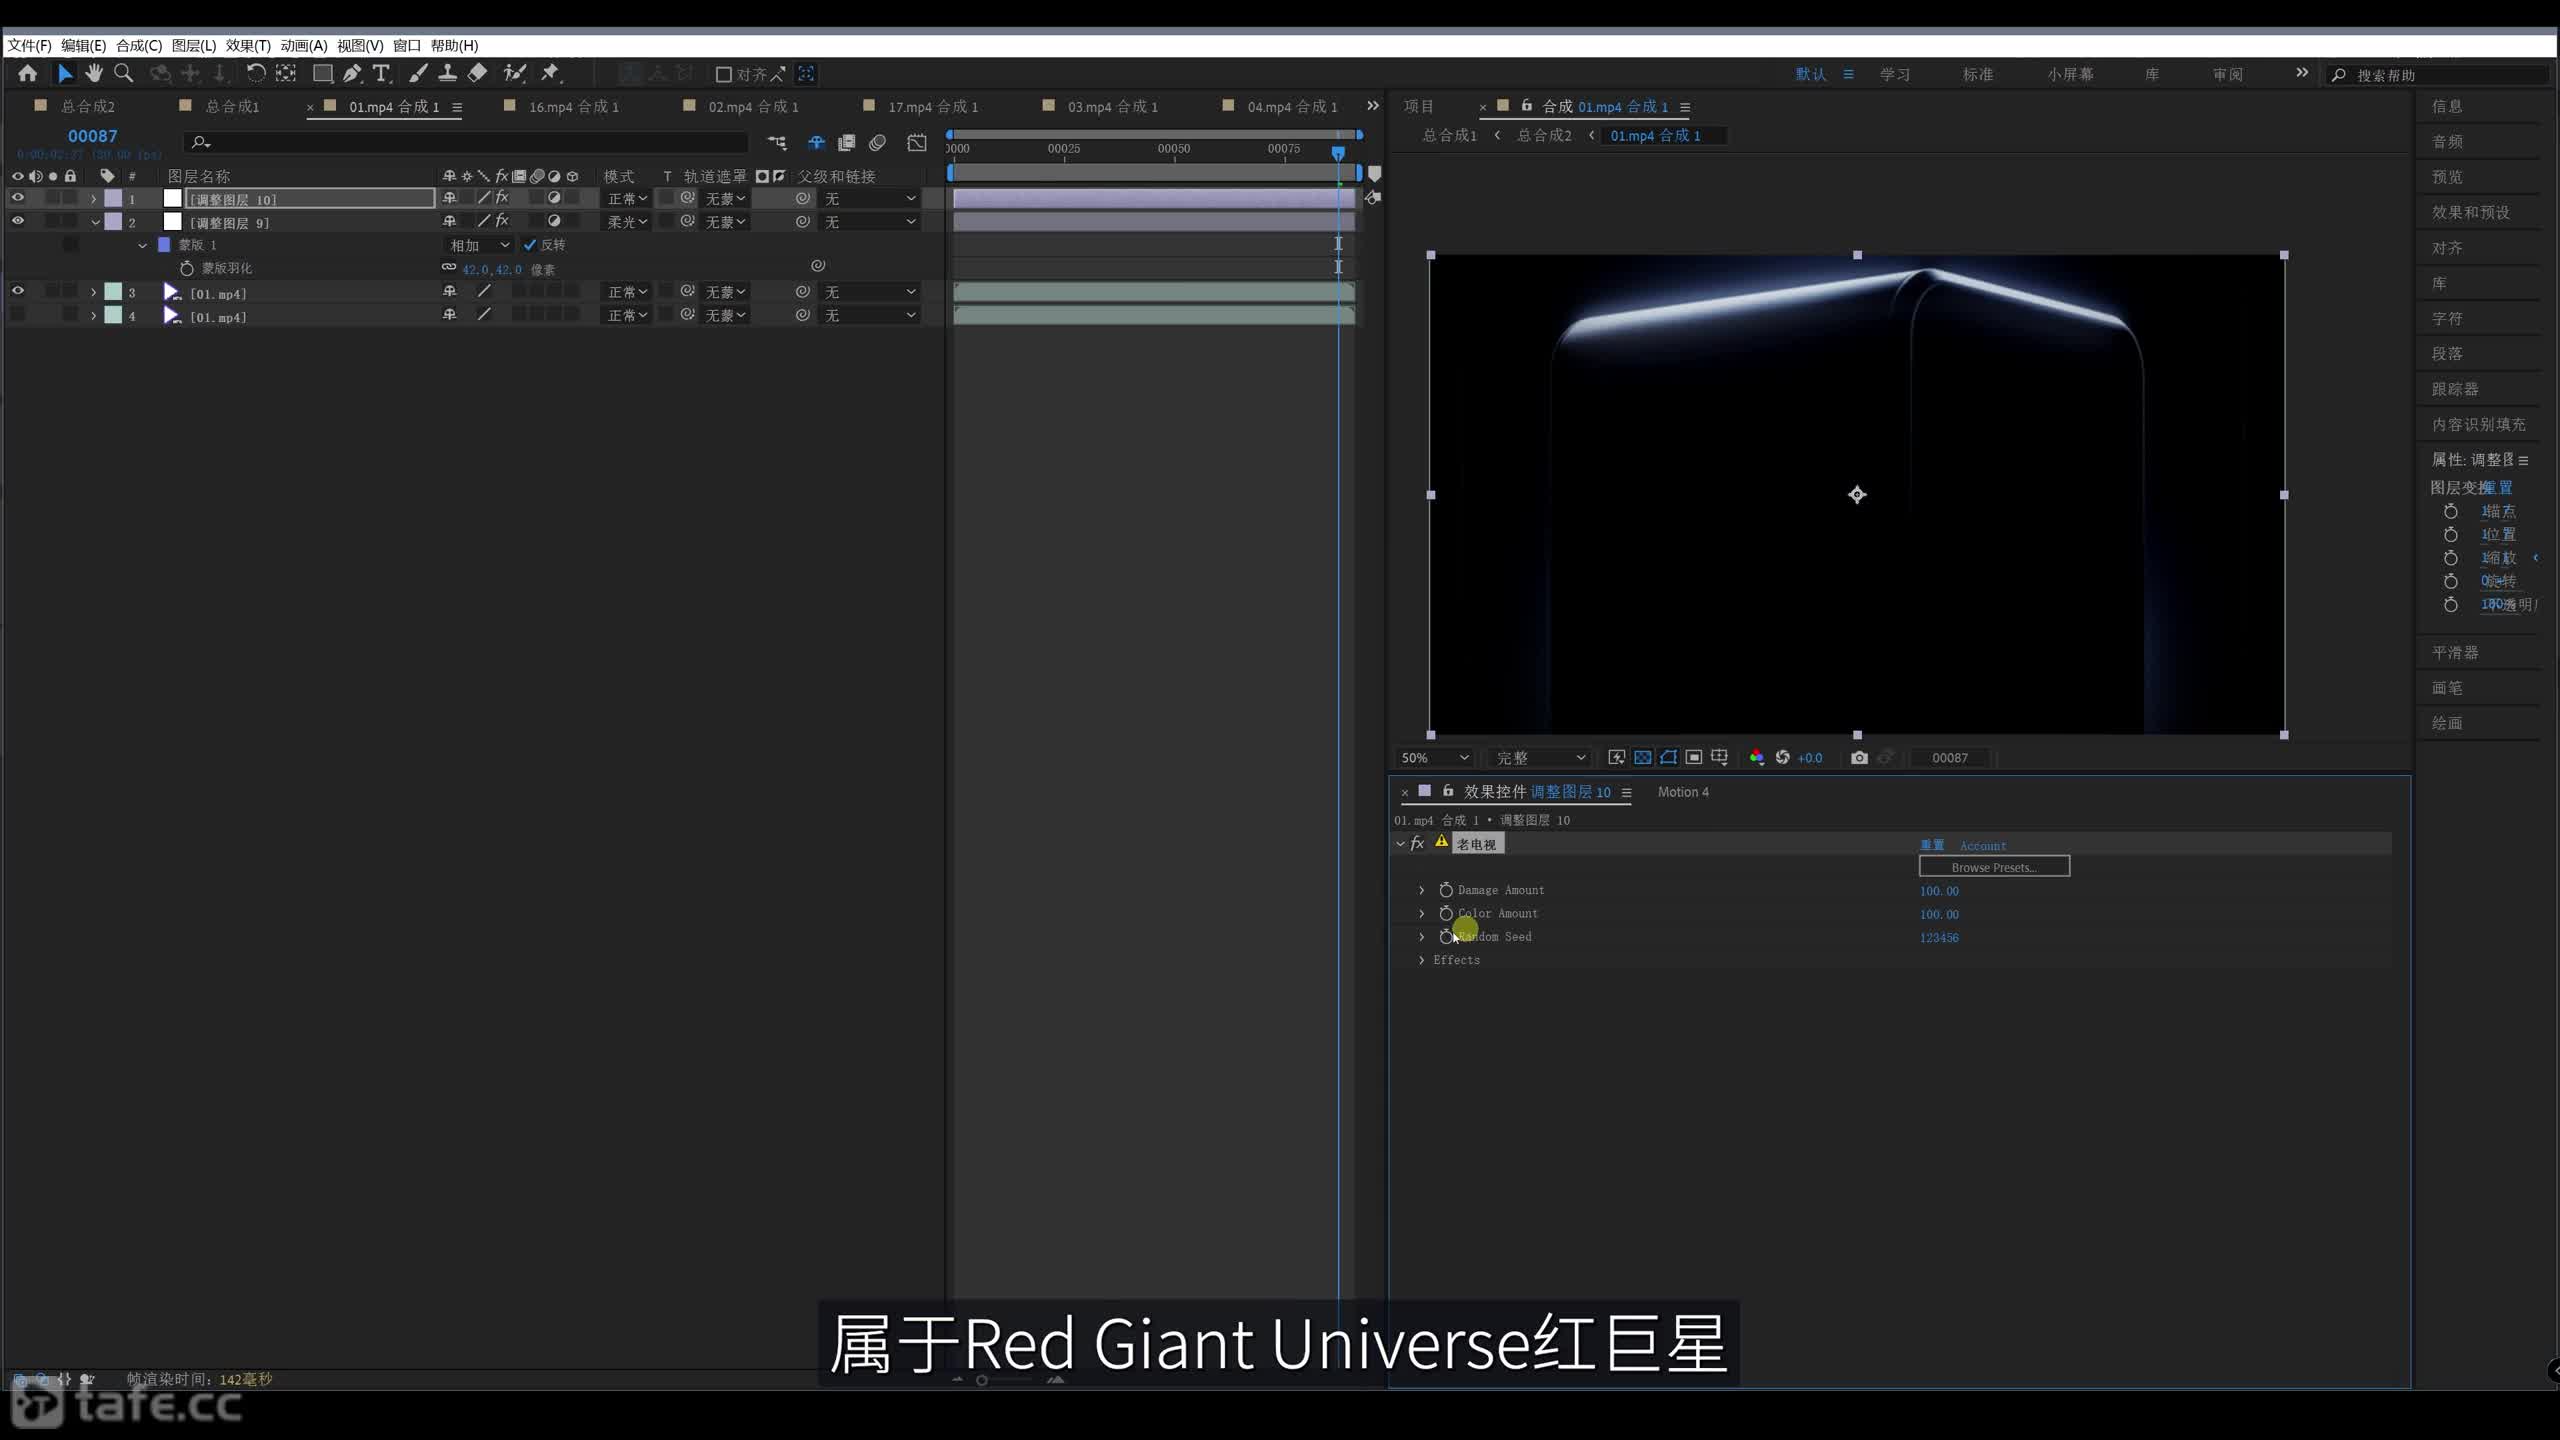2560x1440 pixels.
Task: Enable the 对齐 snapping checkbox
Action: 724,74
